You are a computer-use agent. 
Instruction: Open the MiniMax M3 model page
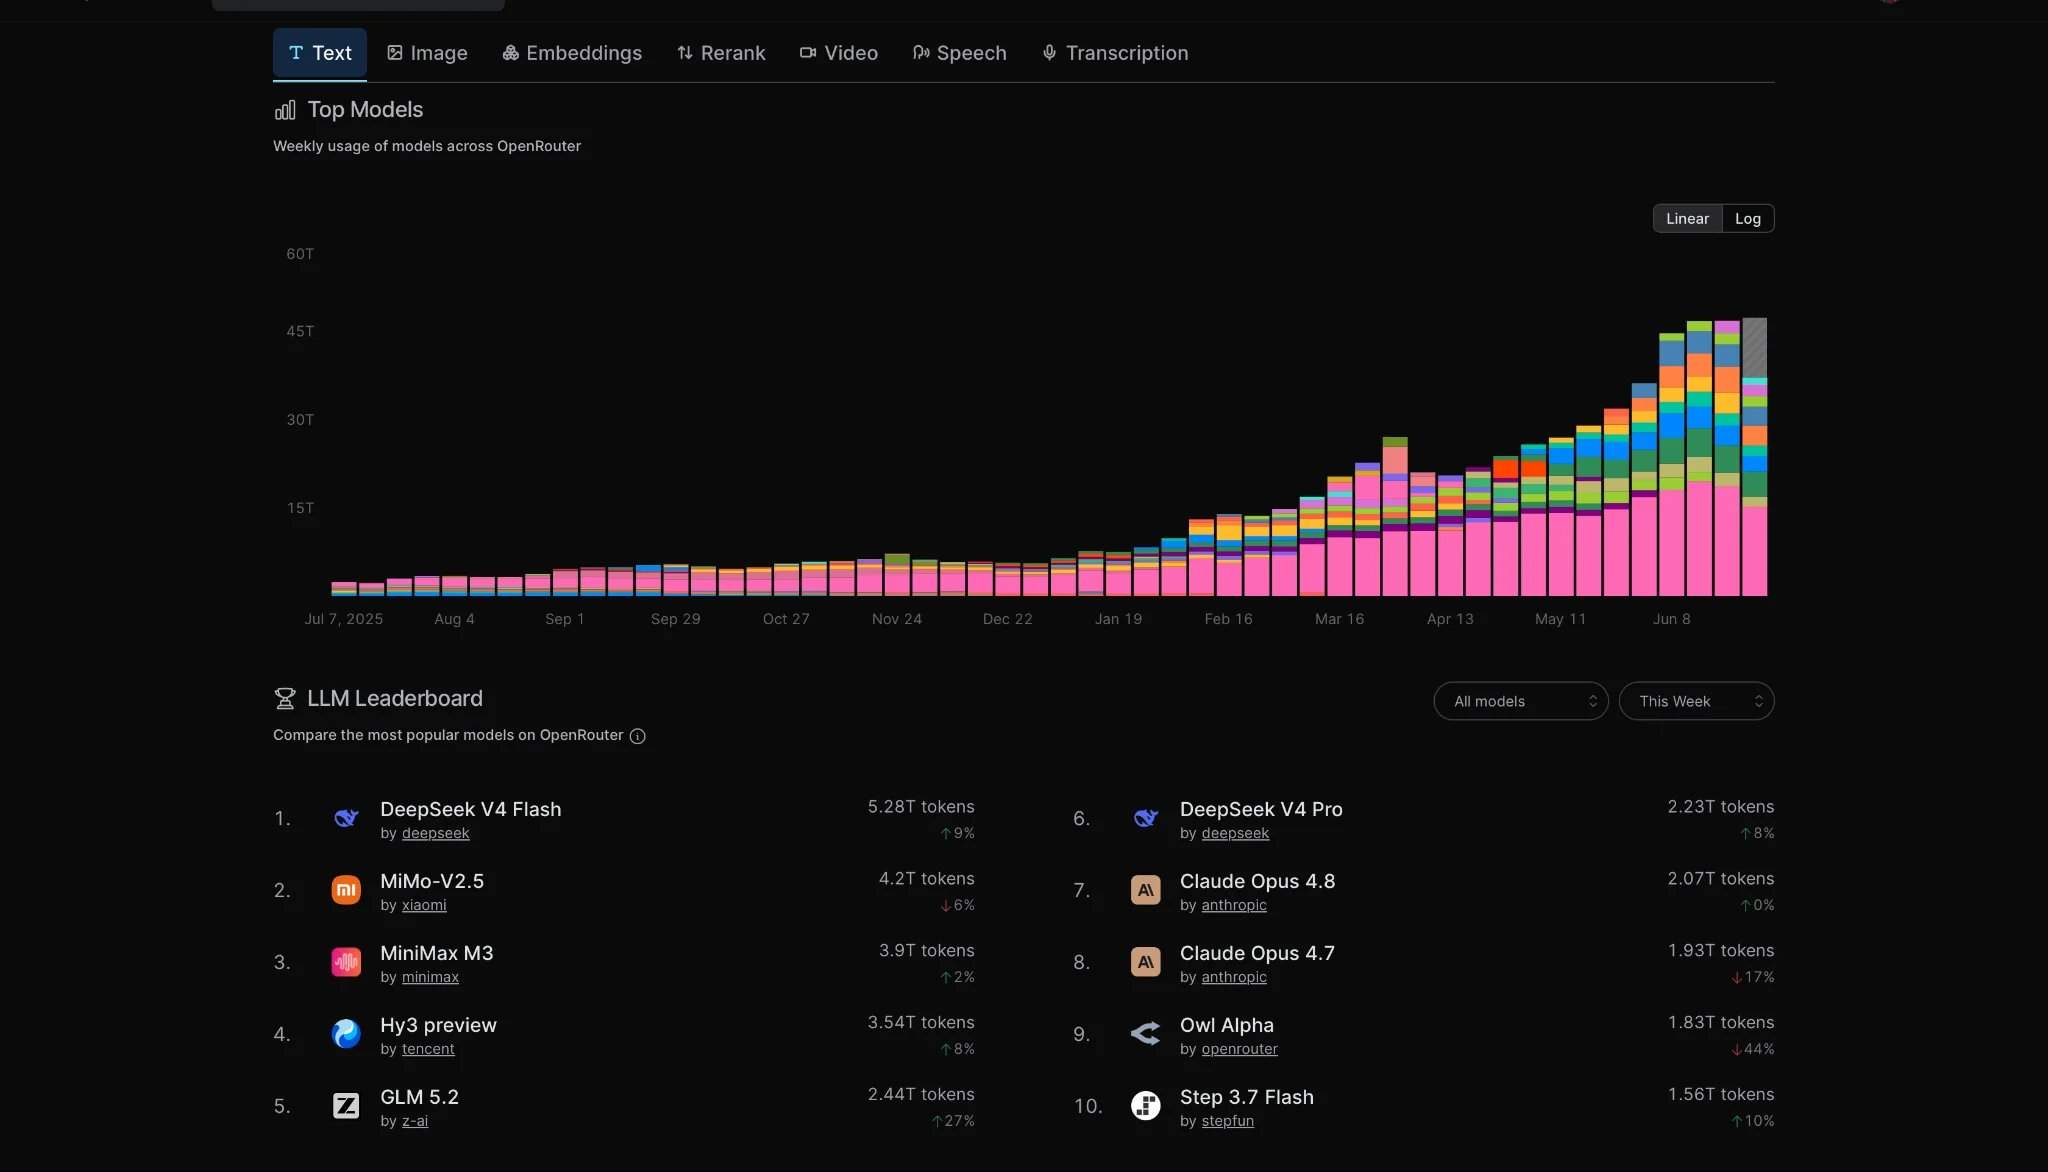(x=436, y=953)
